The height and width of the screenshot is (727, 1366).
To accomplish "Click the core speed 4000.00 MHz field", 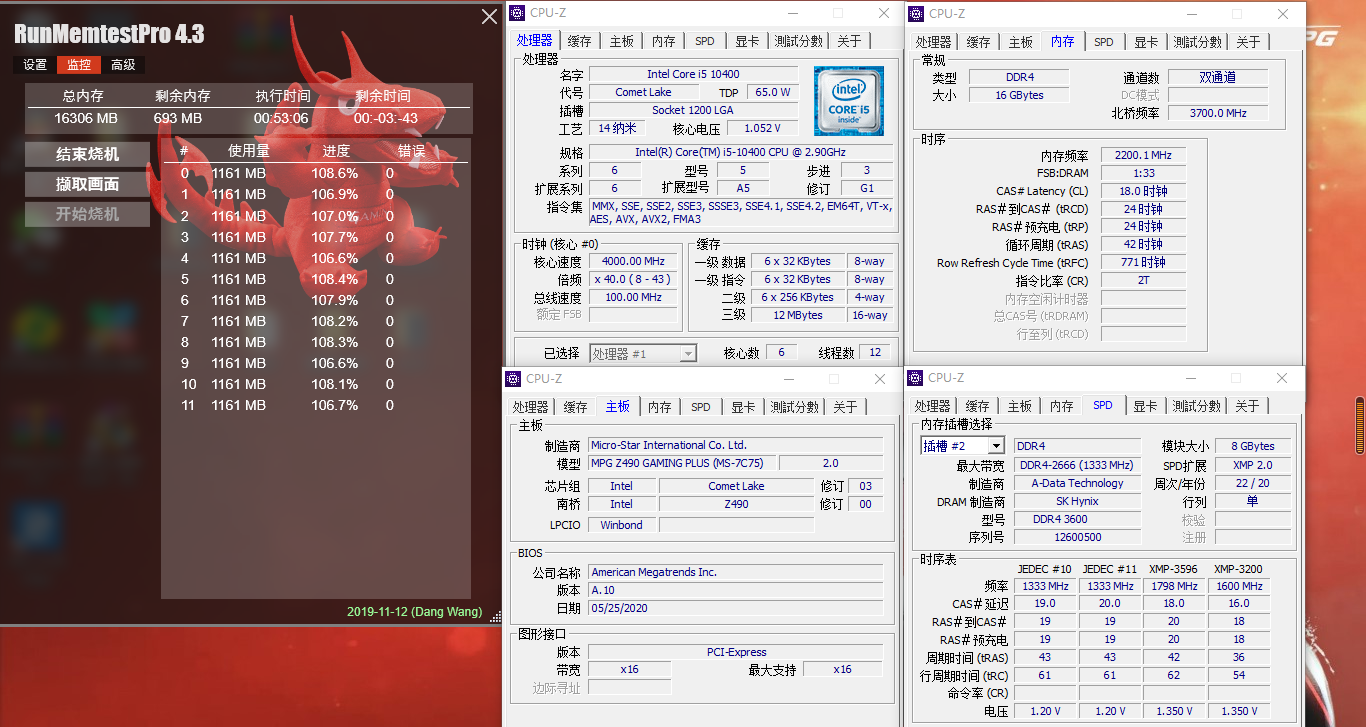I will pos(635,261).
